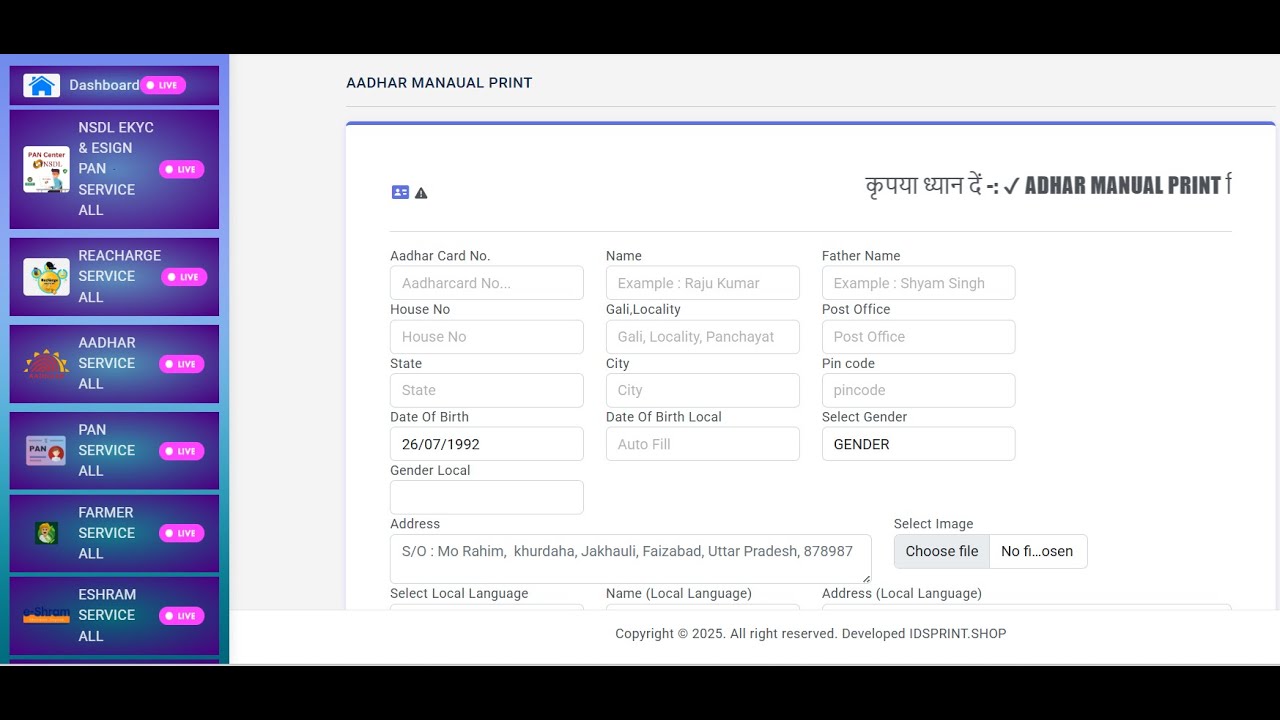Click the Address textarea

click(631, 559)
